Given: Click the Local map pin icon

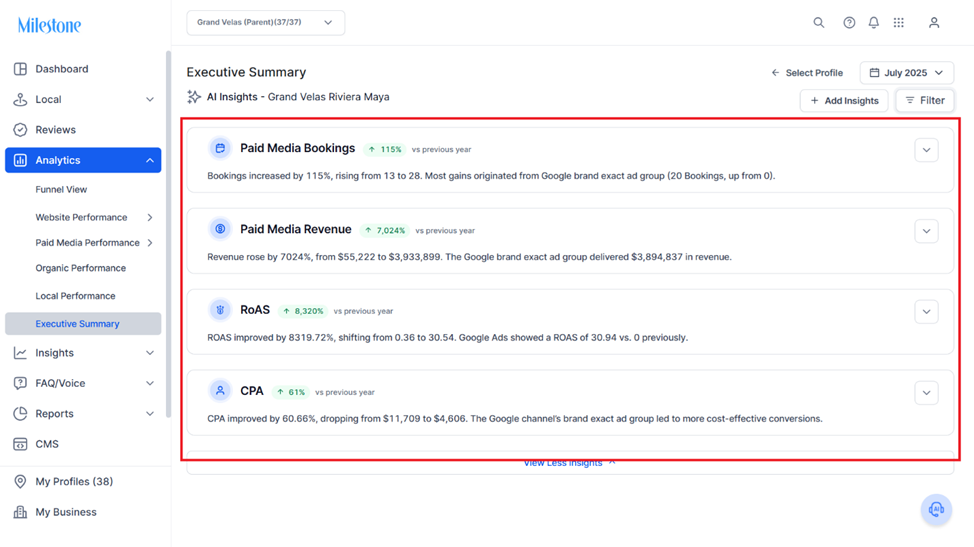Looking at the screenshot, I should tap(20, 99).
